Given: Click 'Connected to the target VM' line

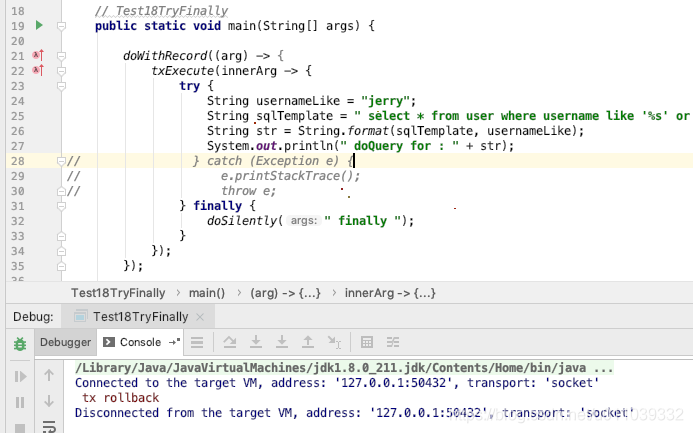Looking at the screenshot, I should (x=337, y=383).
